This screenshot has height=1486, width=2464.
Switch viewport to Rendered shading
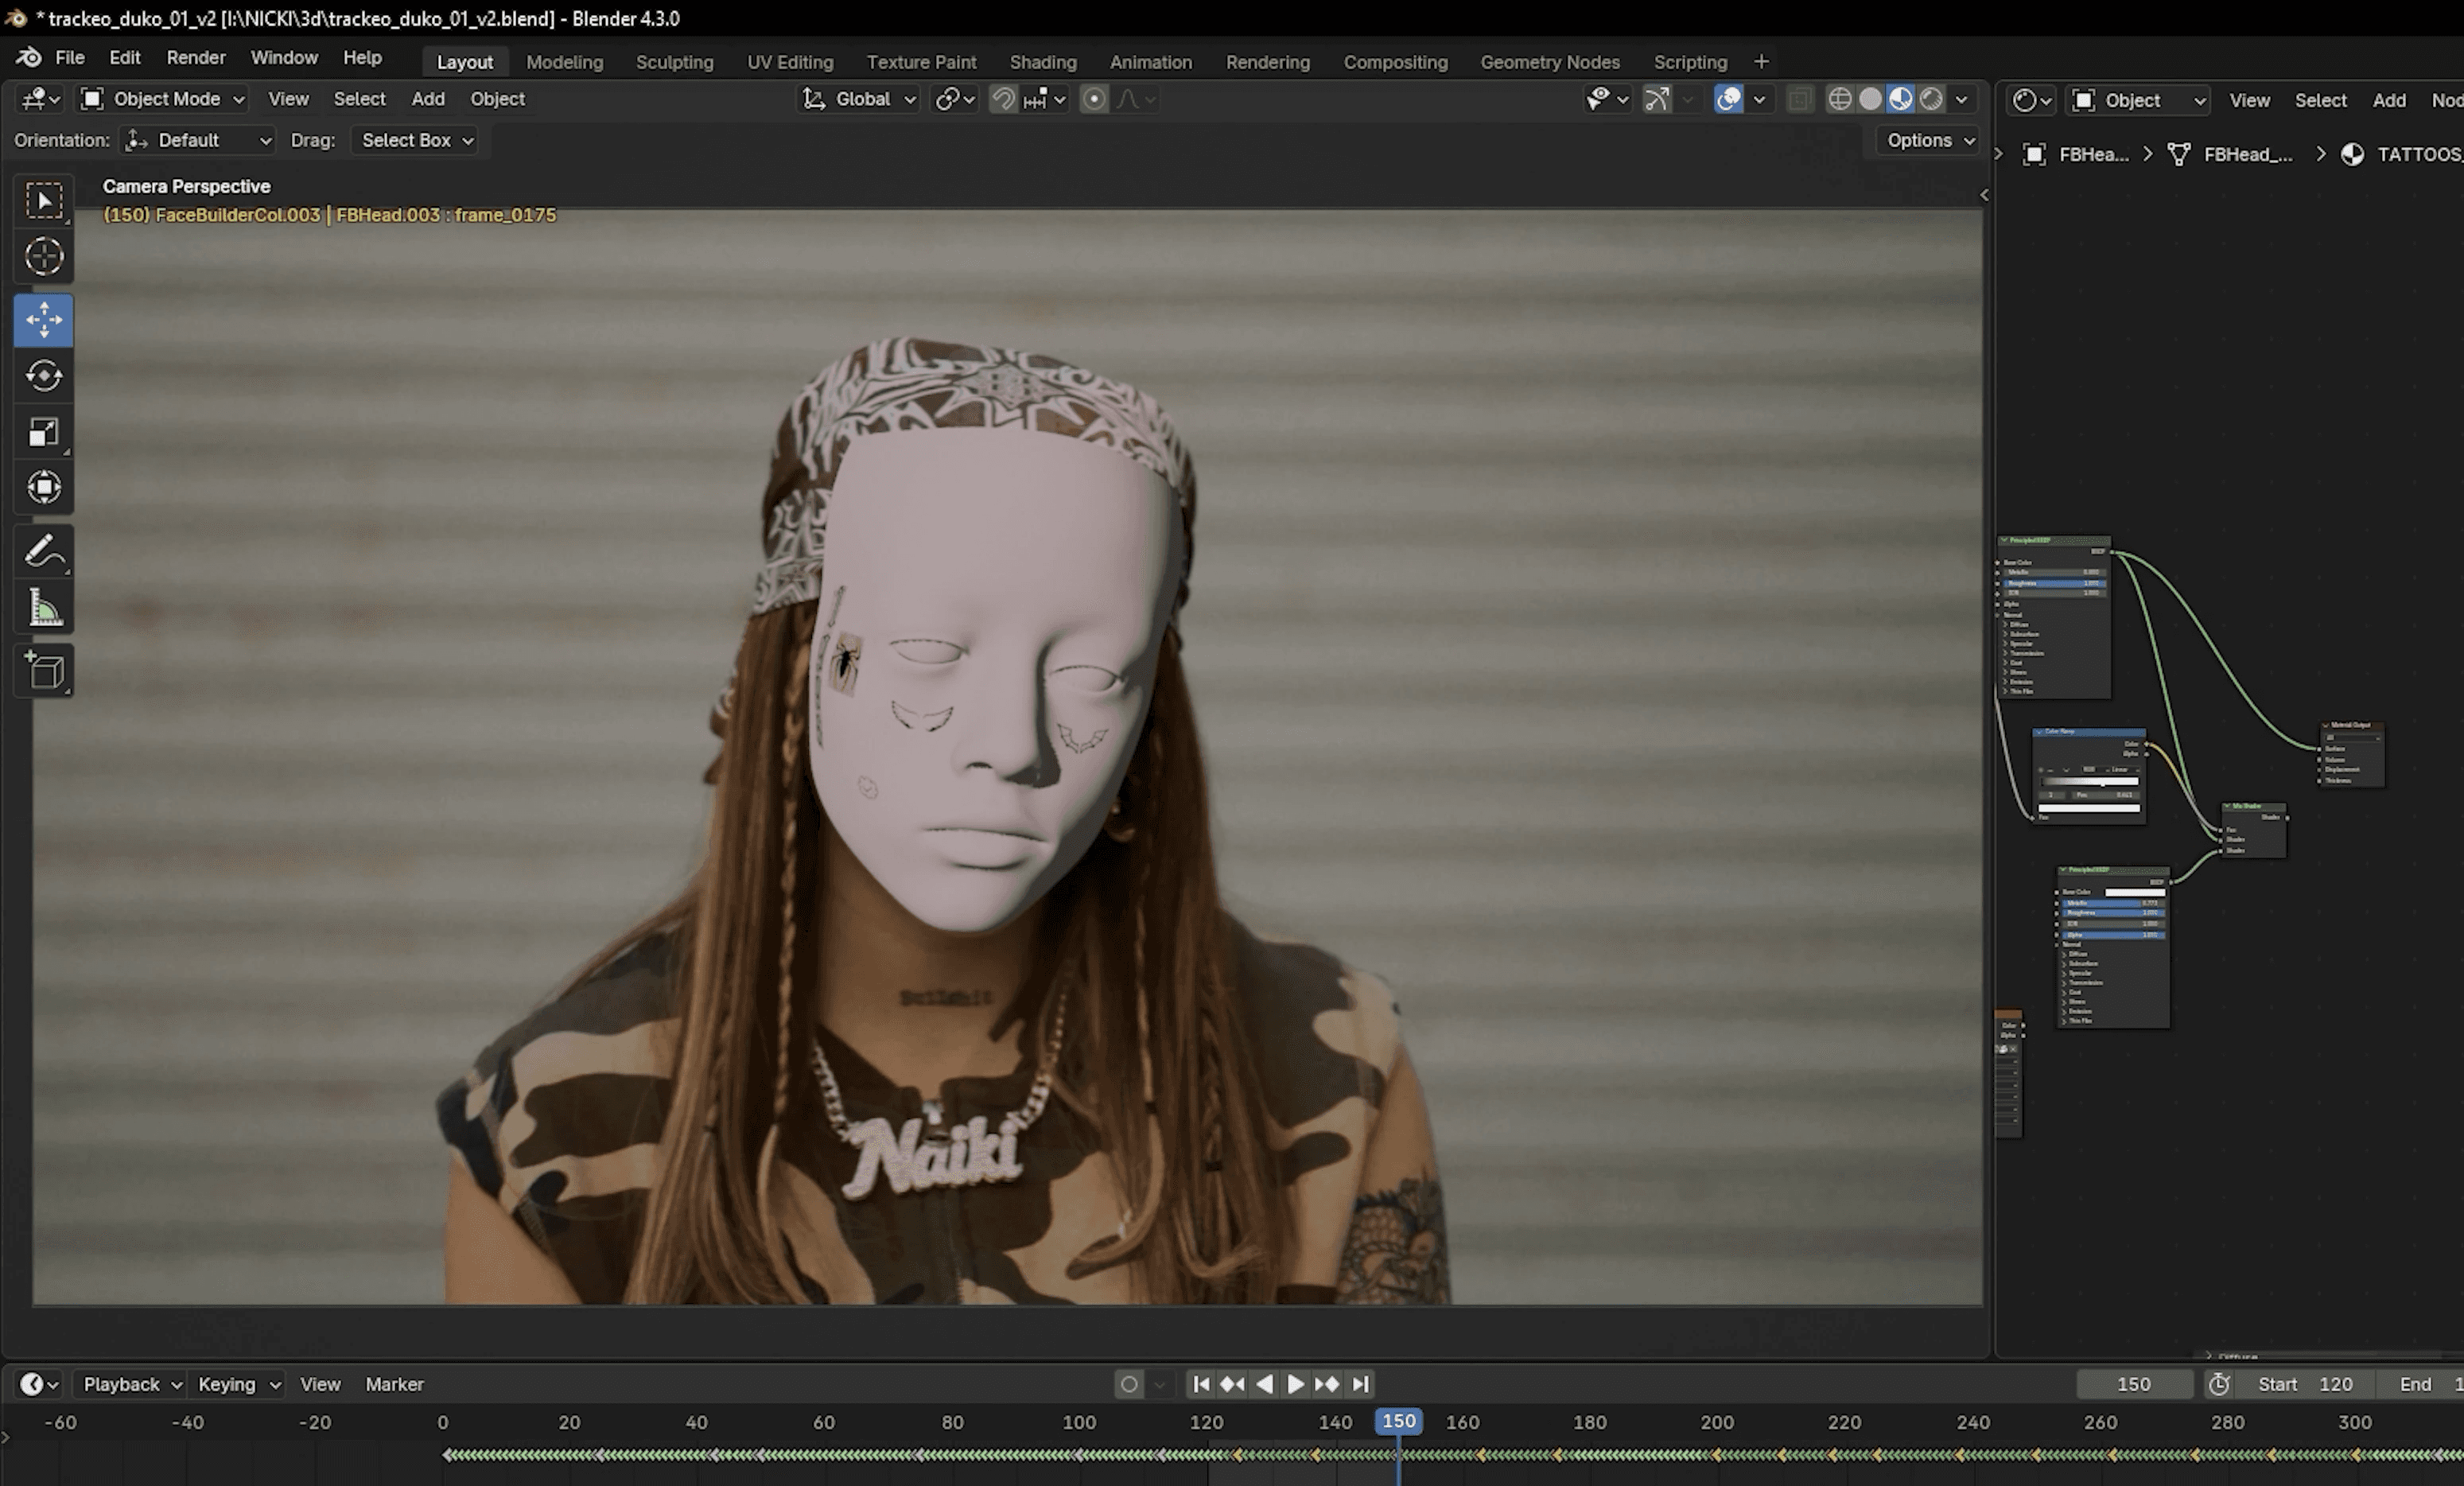[x=1932, y=99]
